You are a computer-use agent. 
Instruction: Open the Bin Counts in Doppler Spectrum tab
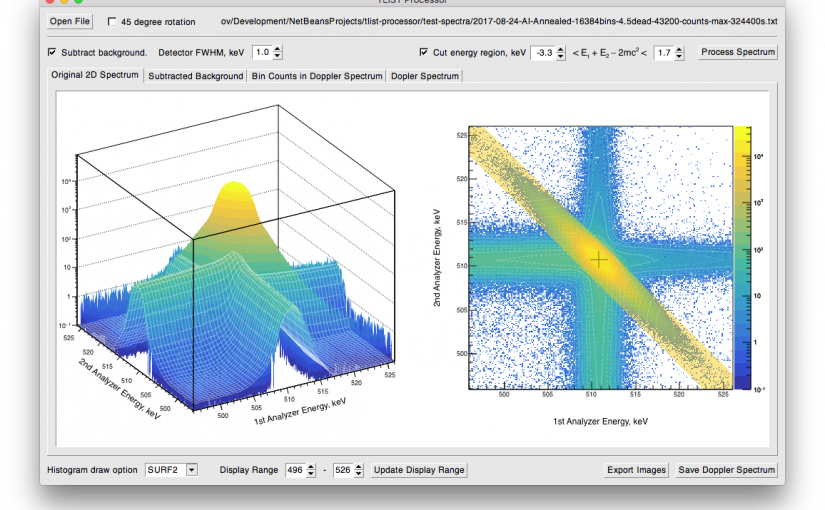tap(317, 75)
